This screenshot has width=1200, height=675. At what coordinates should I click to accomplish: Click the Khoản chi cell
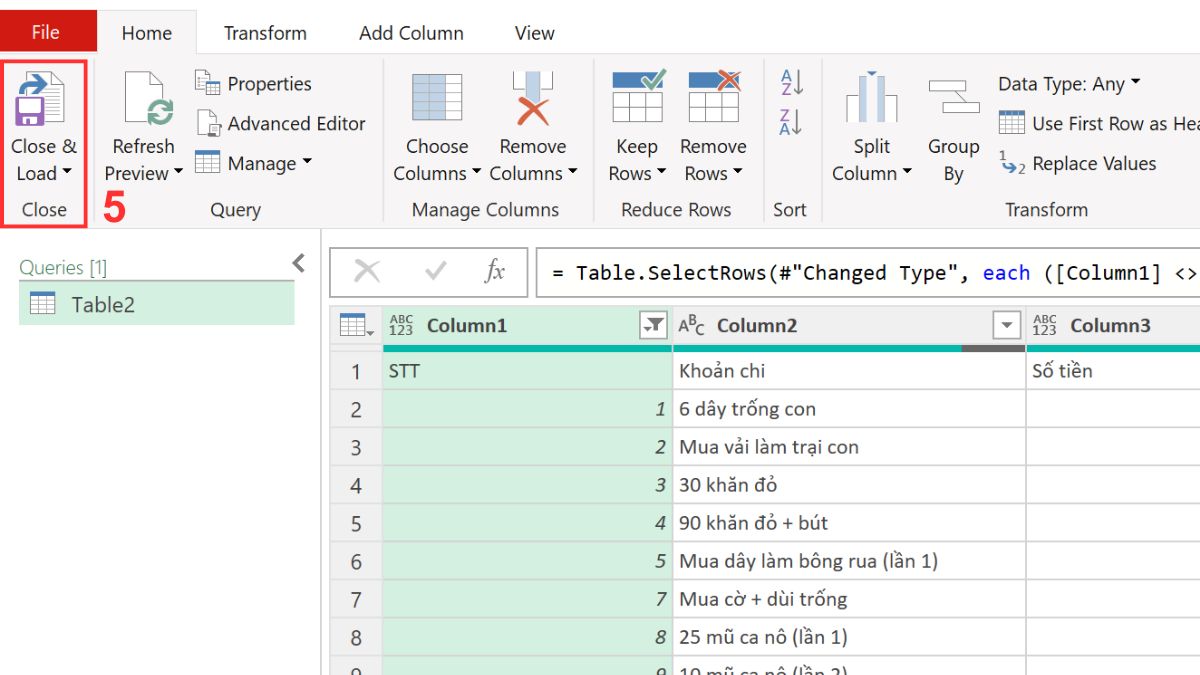[849, 371]
